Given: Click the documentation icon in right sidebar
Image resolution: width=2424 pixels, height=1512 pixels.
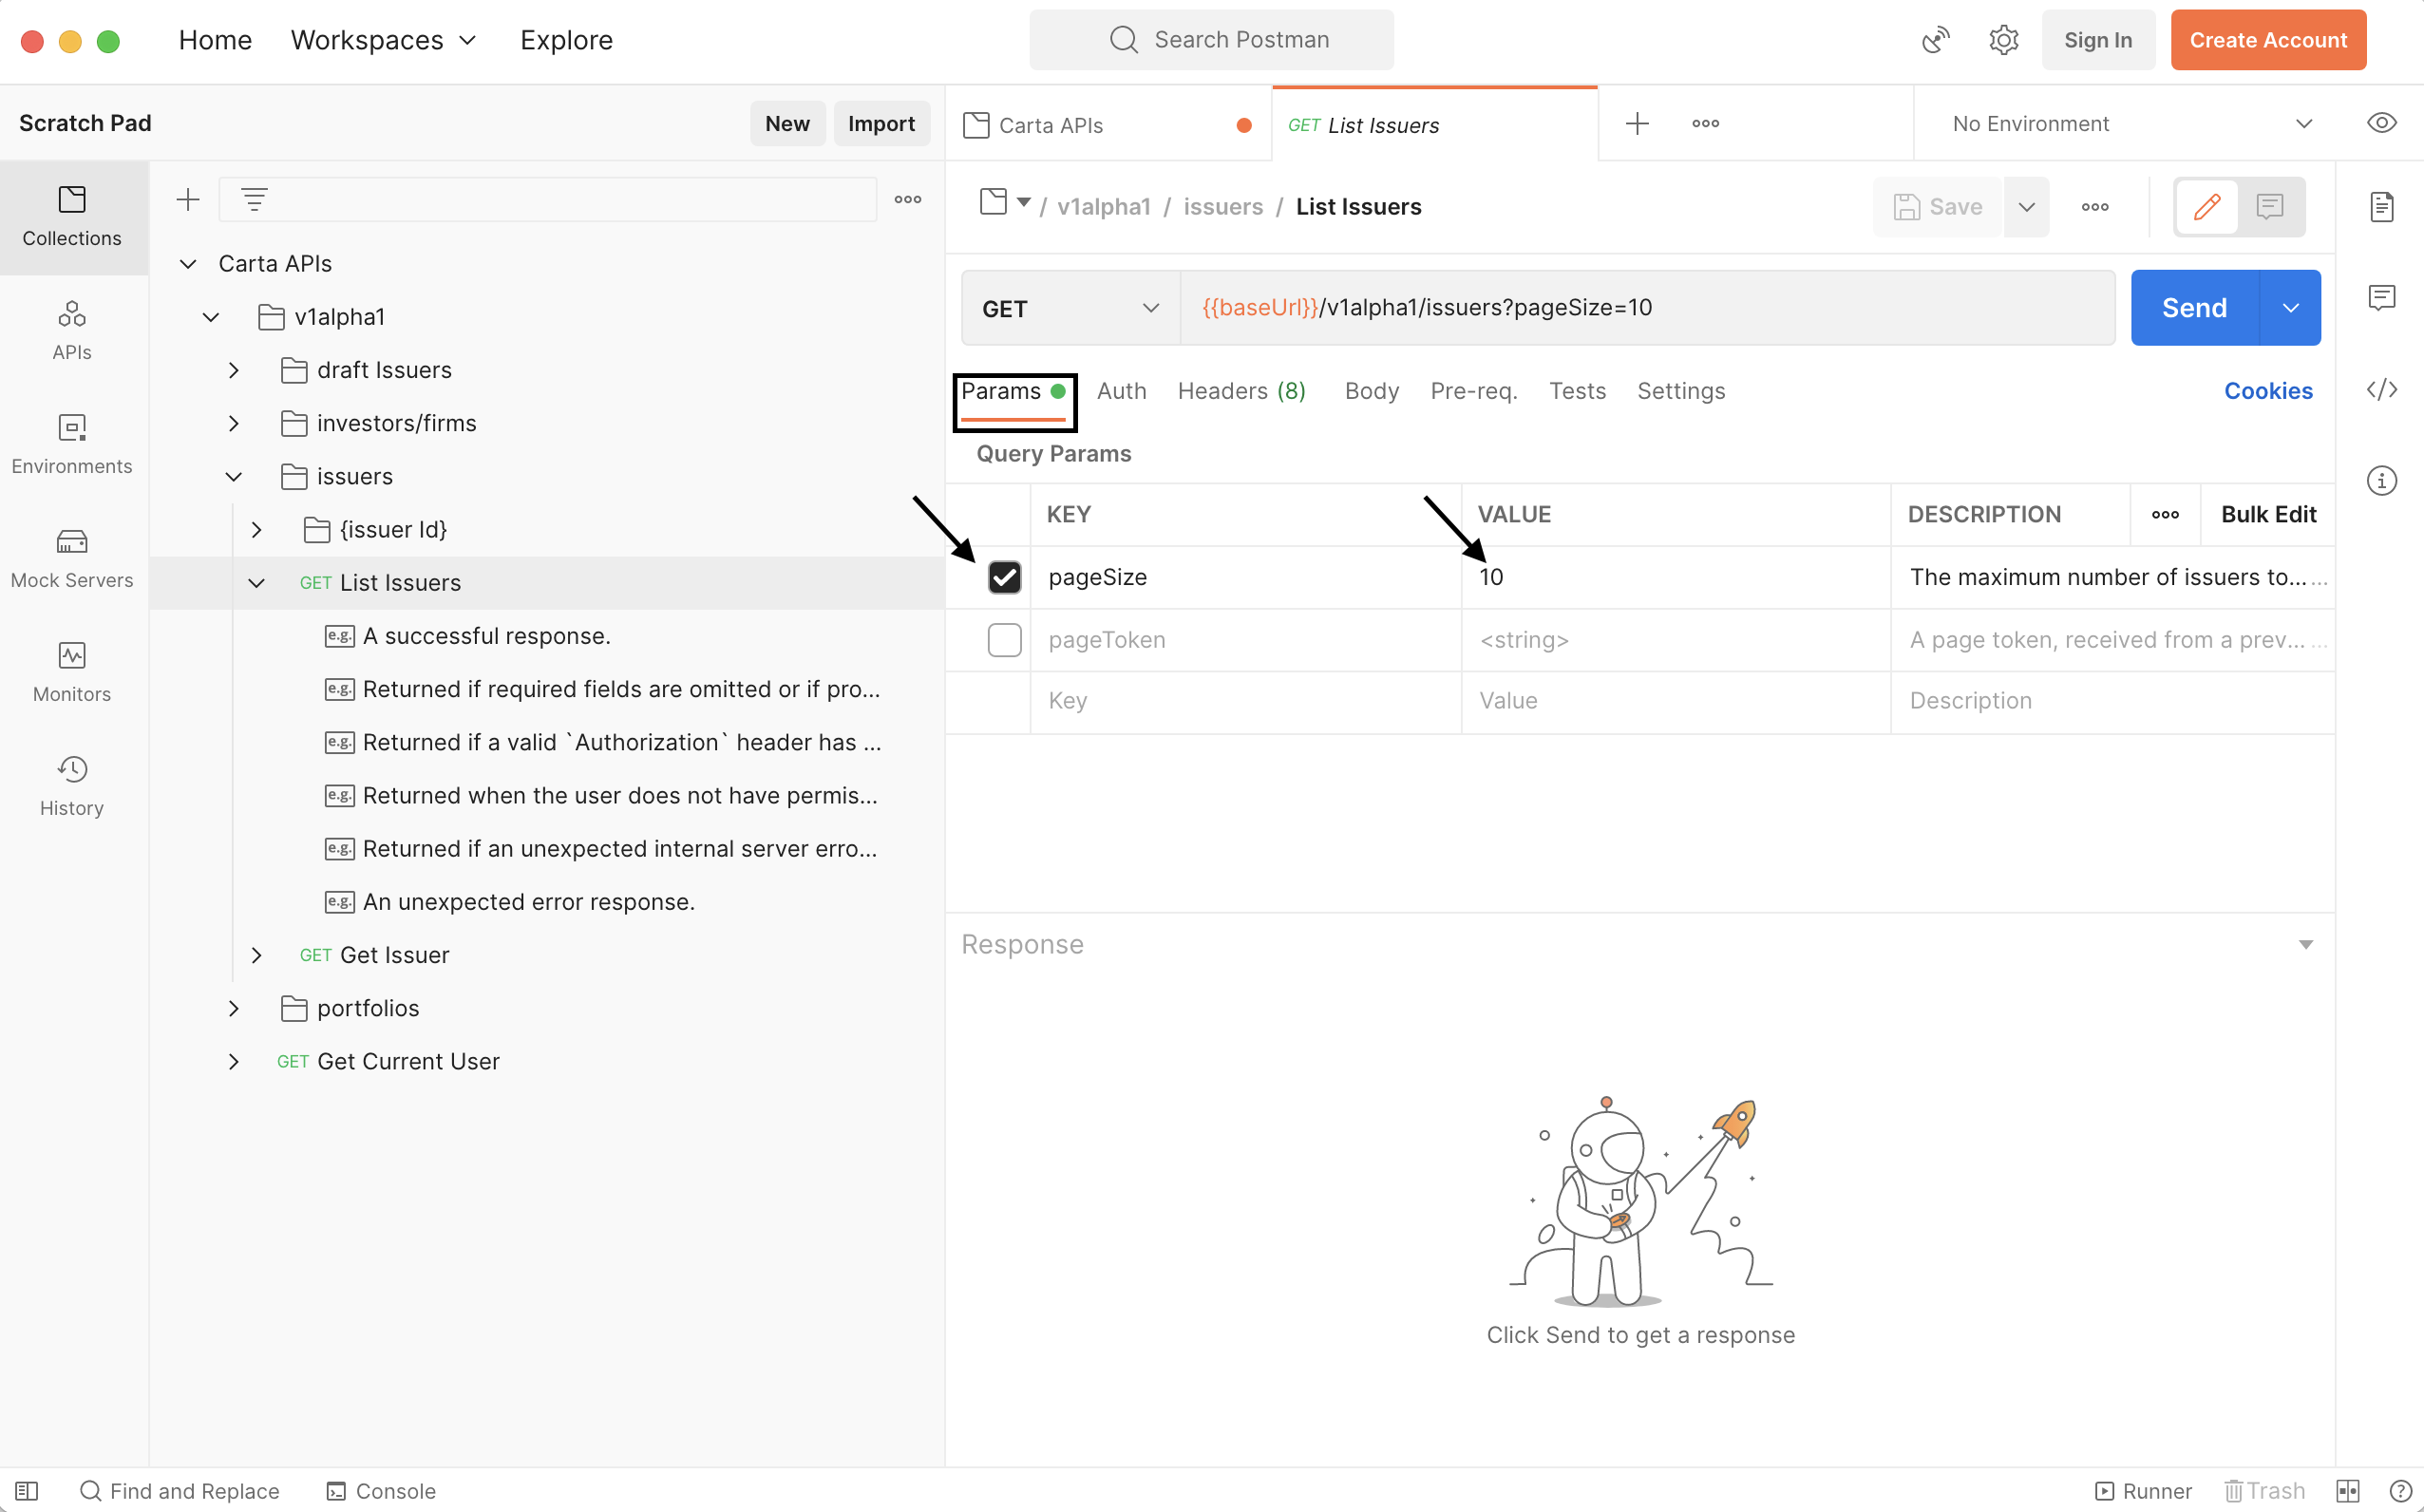Looking at the screenshot, I should pos(2381,207).
